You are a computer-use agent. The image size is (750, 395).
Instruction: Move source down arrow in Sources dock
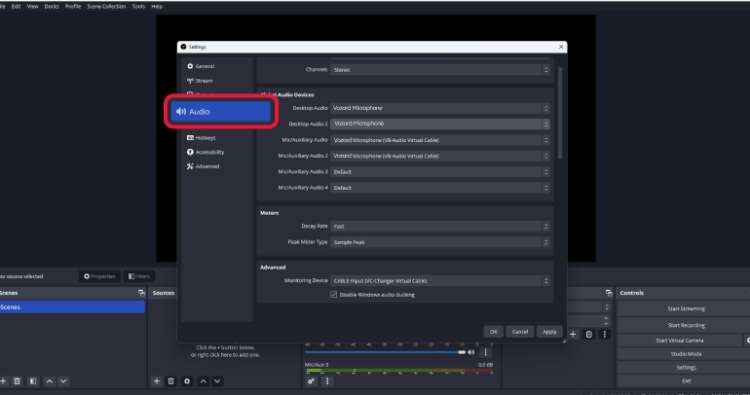(x=217, y=381)
